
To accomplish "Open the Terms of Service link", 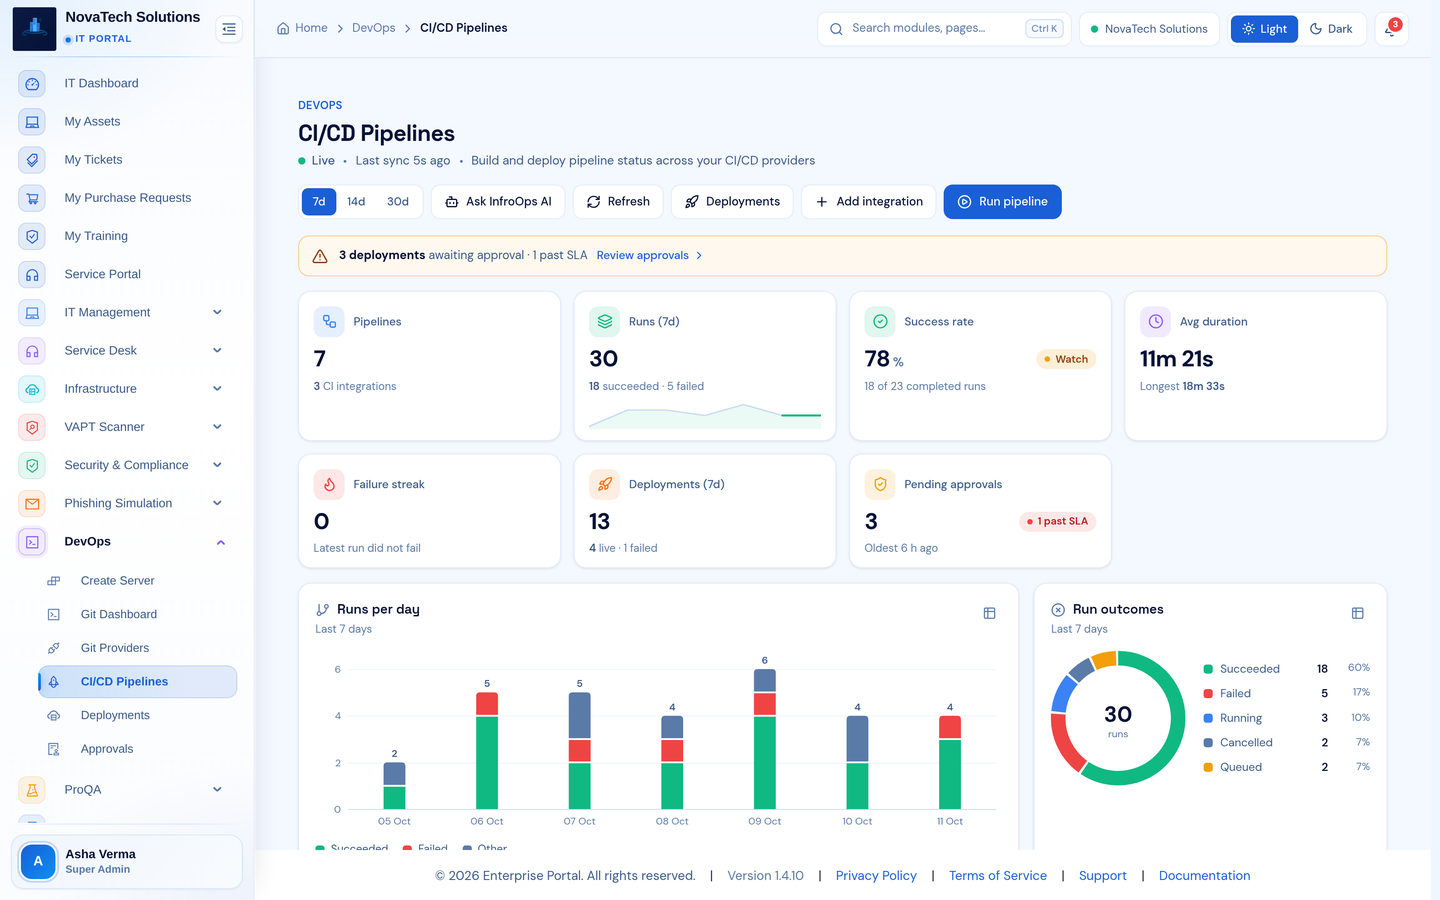I will (998, 876).
